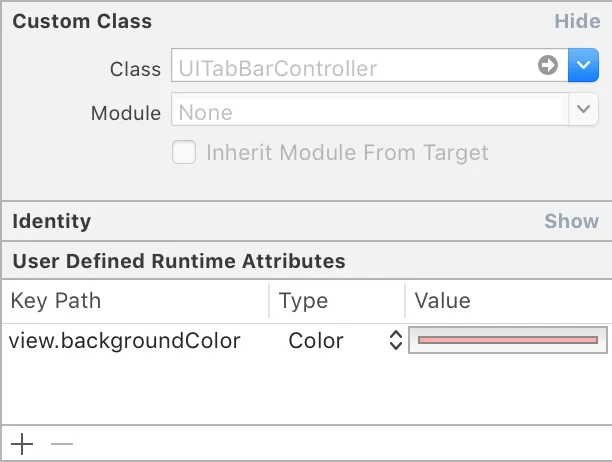Click the Identity section title

(51, 221)
